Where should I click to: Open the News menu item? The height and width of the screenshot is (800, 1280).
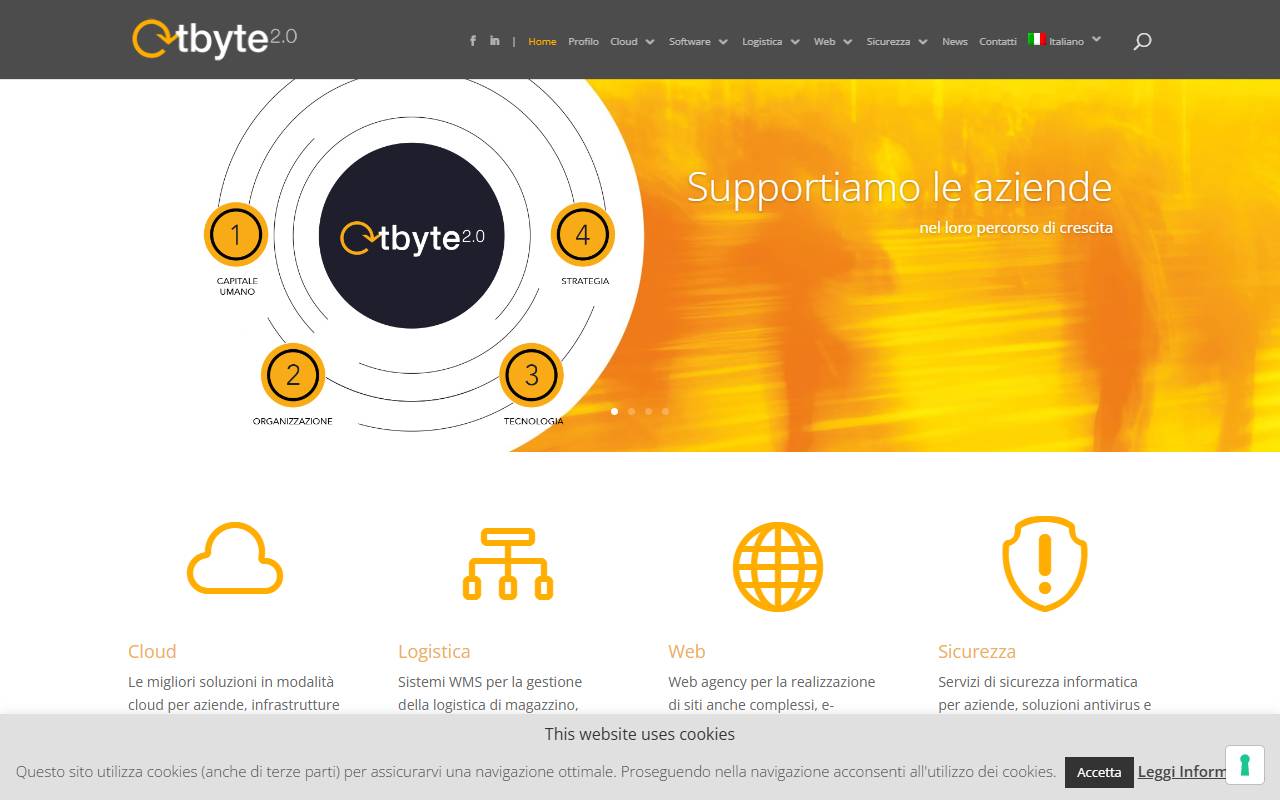point(955,42)
